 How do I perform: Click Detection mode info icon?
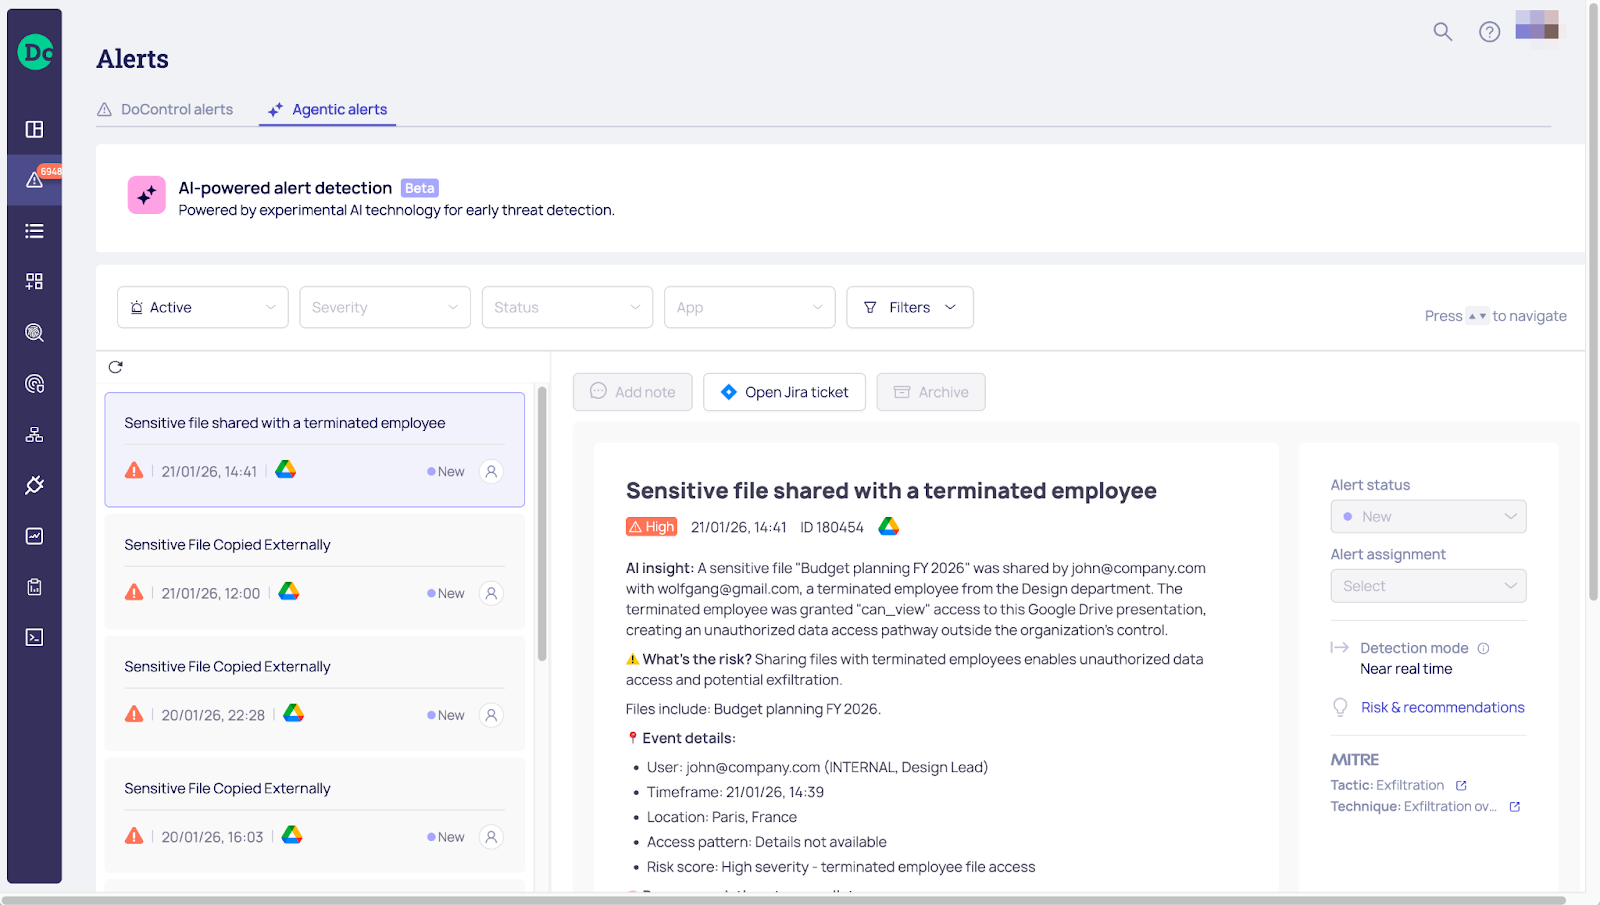[1483, 648]
